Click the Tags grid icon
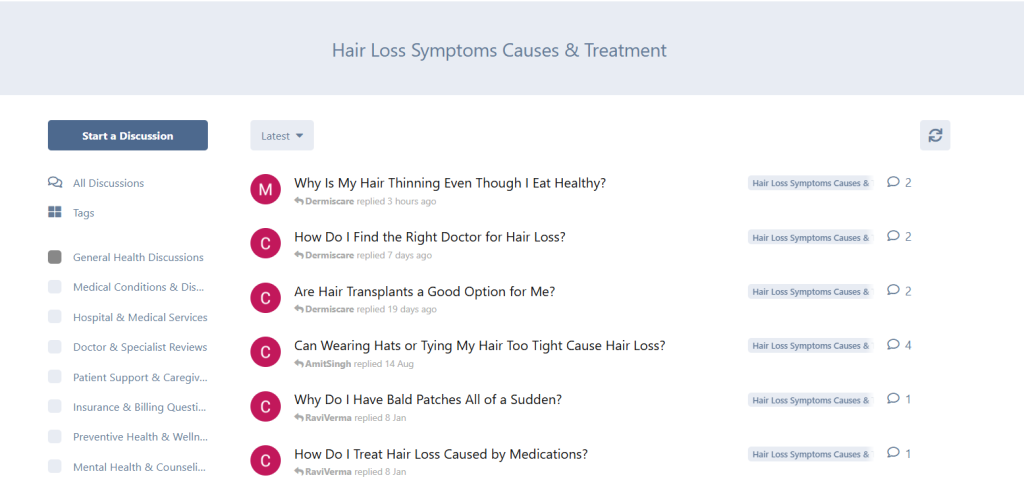 [55, 213]
